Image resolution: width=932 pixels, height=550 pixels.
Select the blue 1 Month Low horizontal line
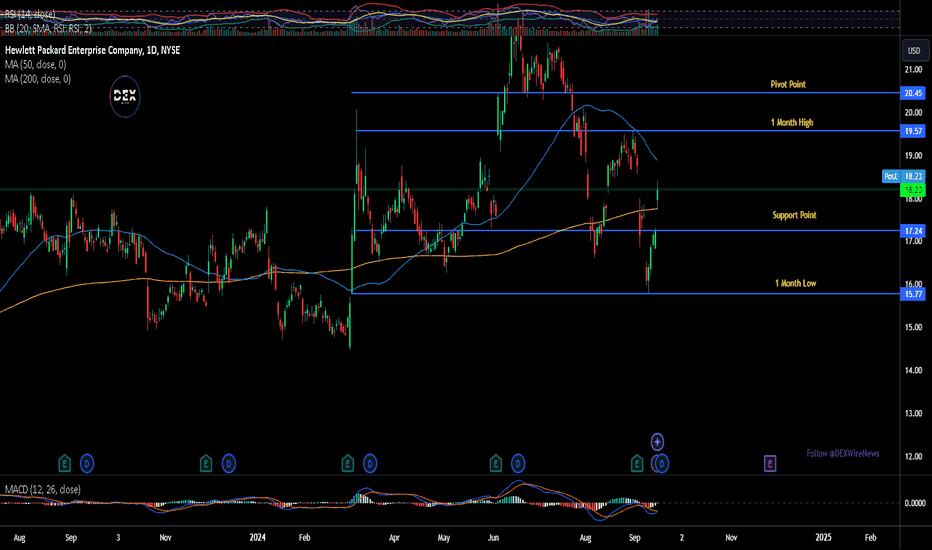pos(625,294)
